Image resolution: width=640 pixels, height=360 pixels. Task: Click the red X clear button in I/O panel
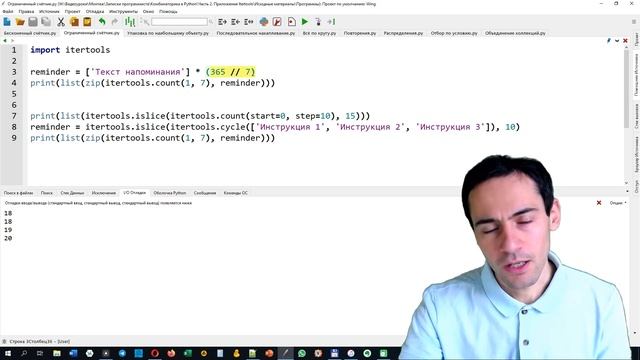tap(599, 203)
